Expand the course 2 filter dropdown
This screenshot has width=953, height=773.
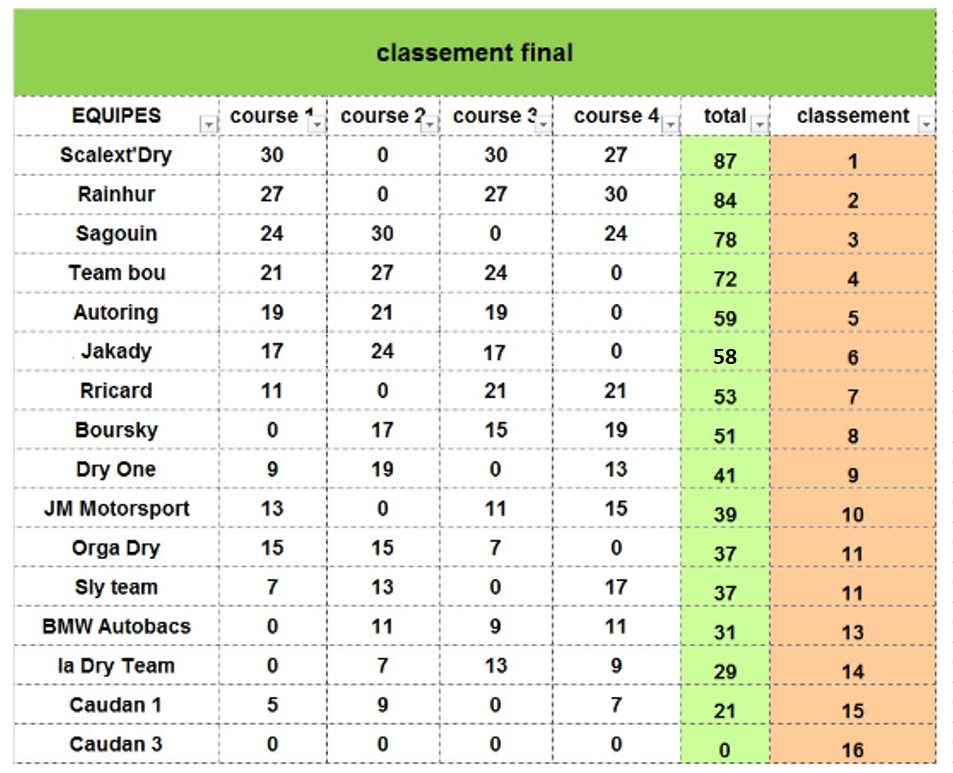click(429, 125)
